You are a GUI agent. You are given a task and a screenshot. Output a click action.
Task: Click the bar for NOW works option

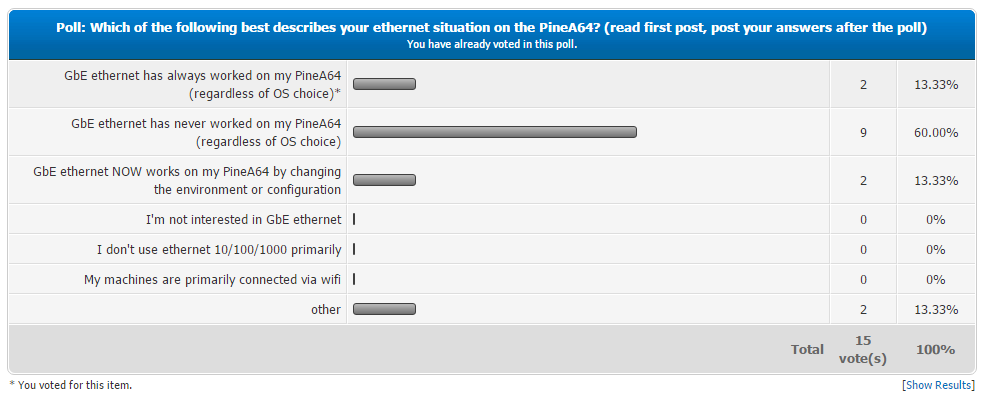(x=384, y=180)
